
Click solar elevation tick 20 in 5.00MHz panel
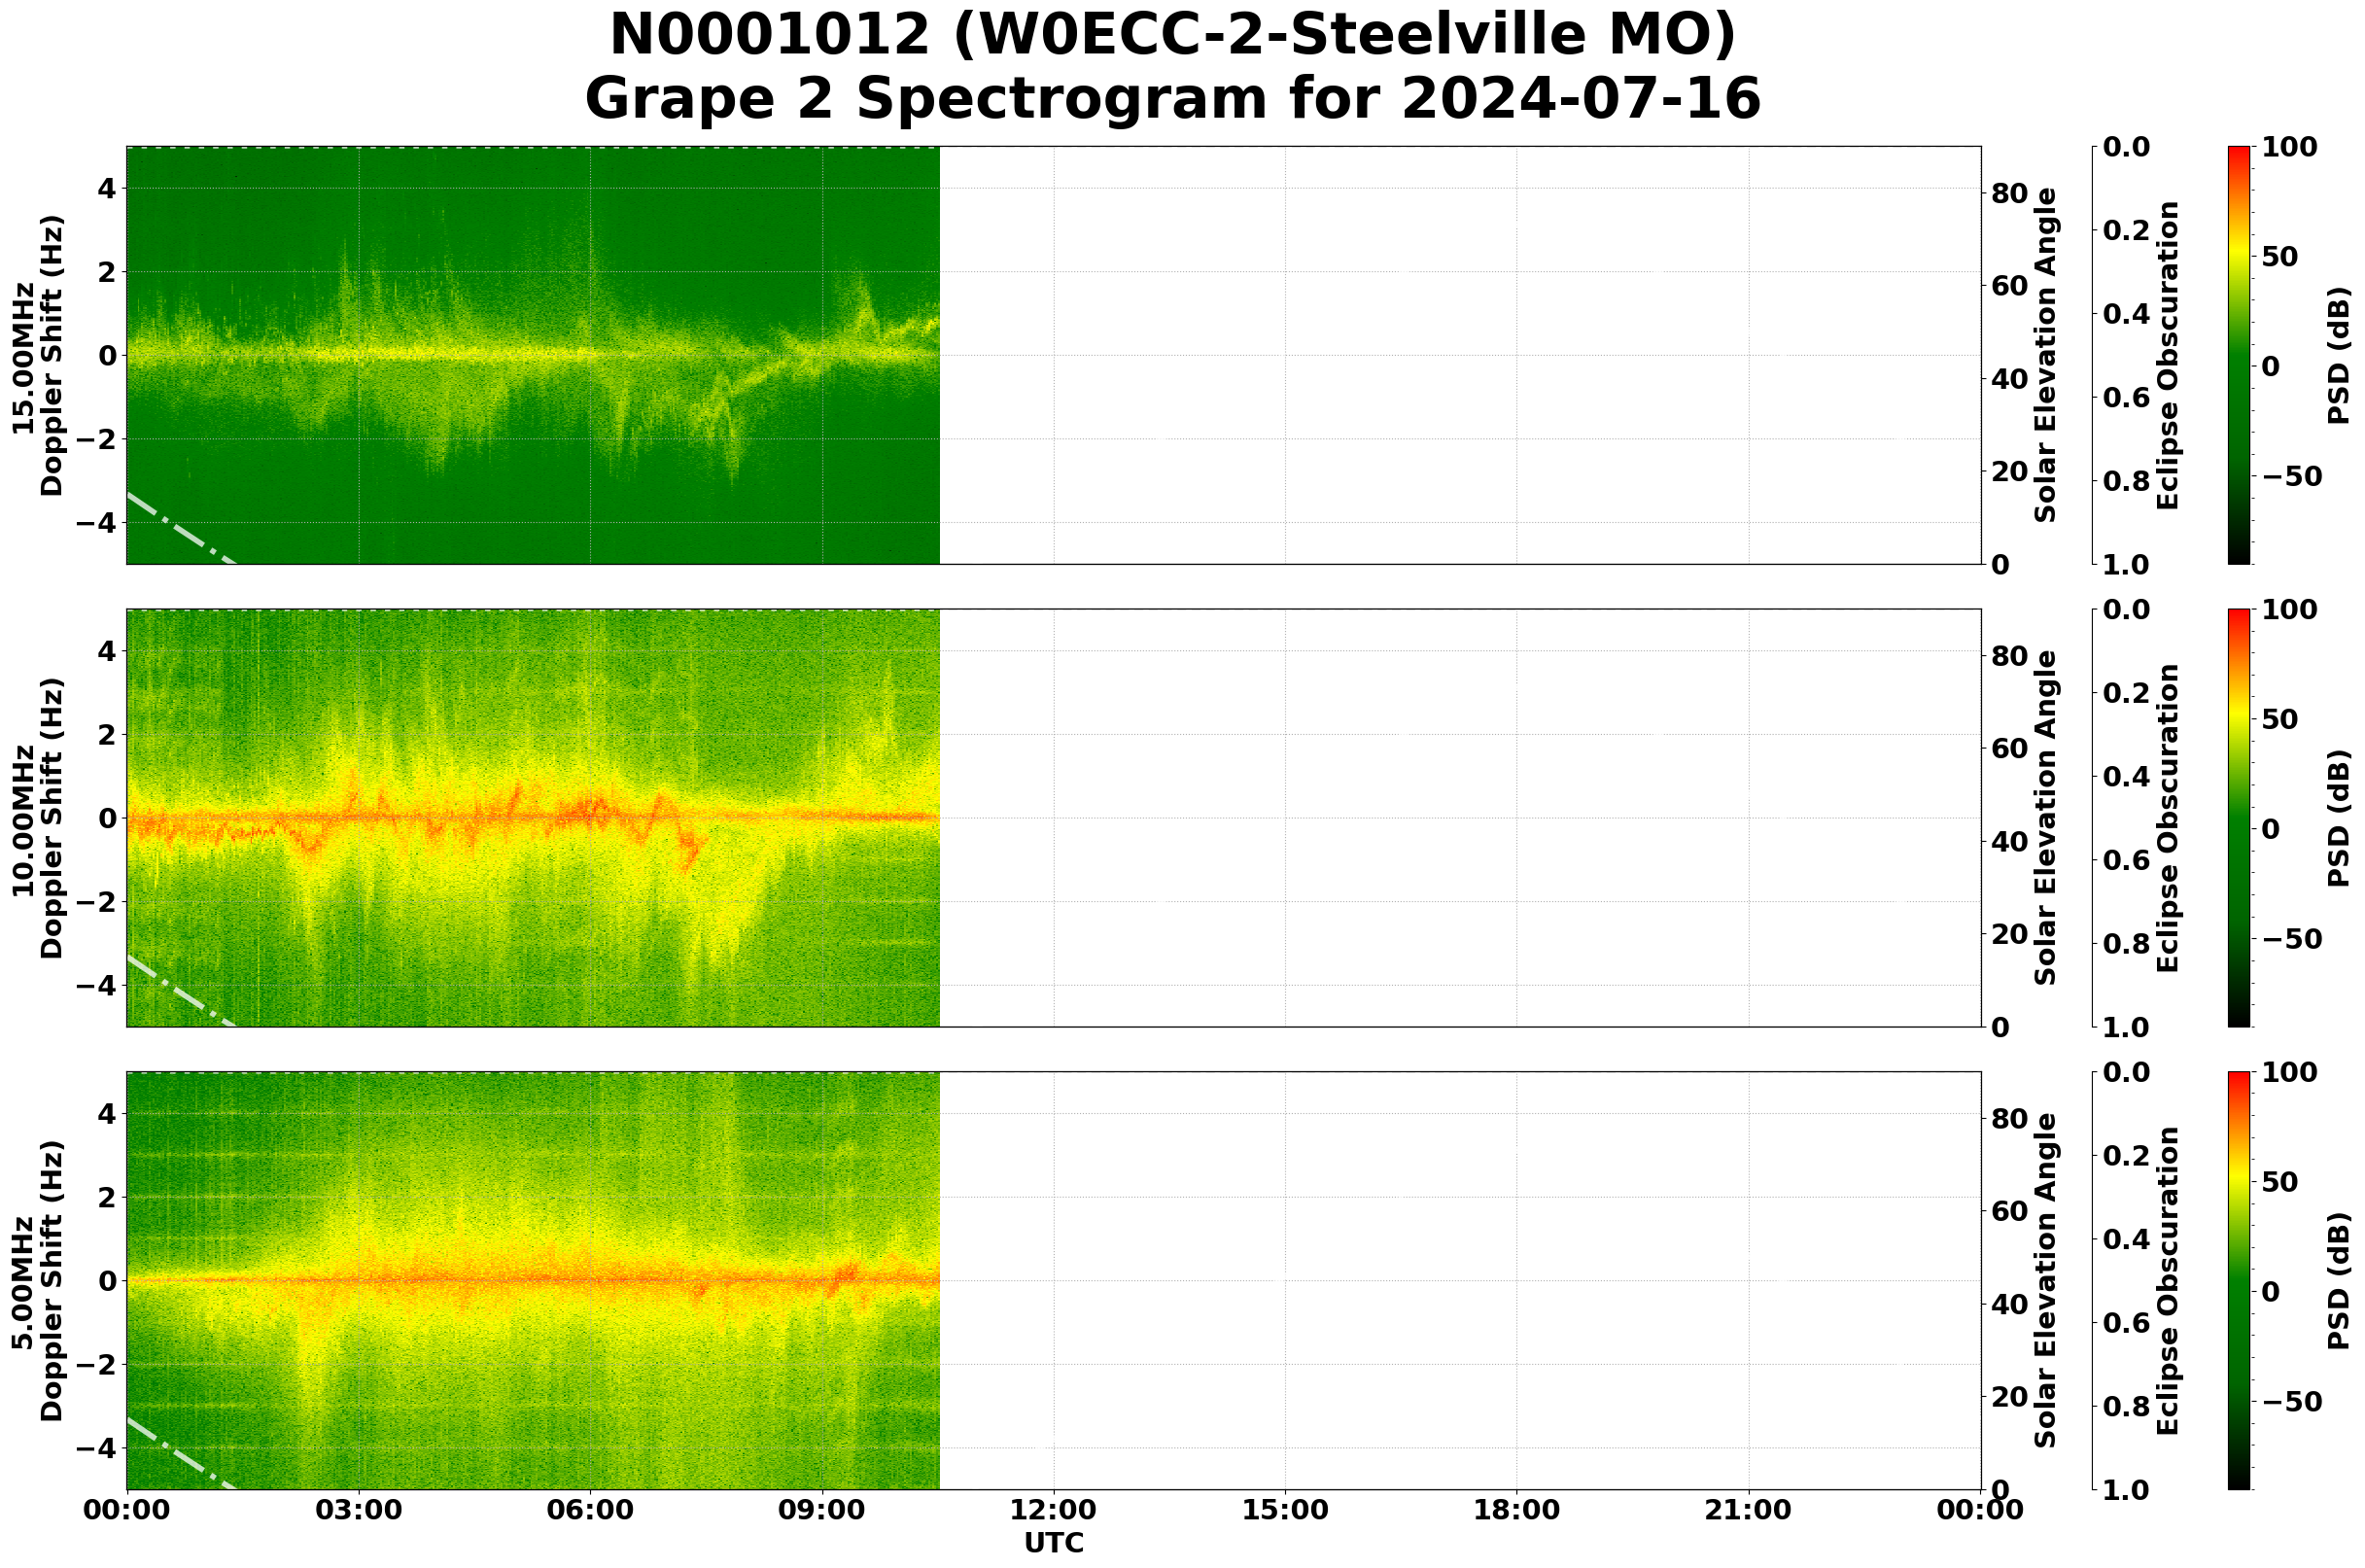(x=2009, y=1398)
